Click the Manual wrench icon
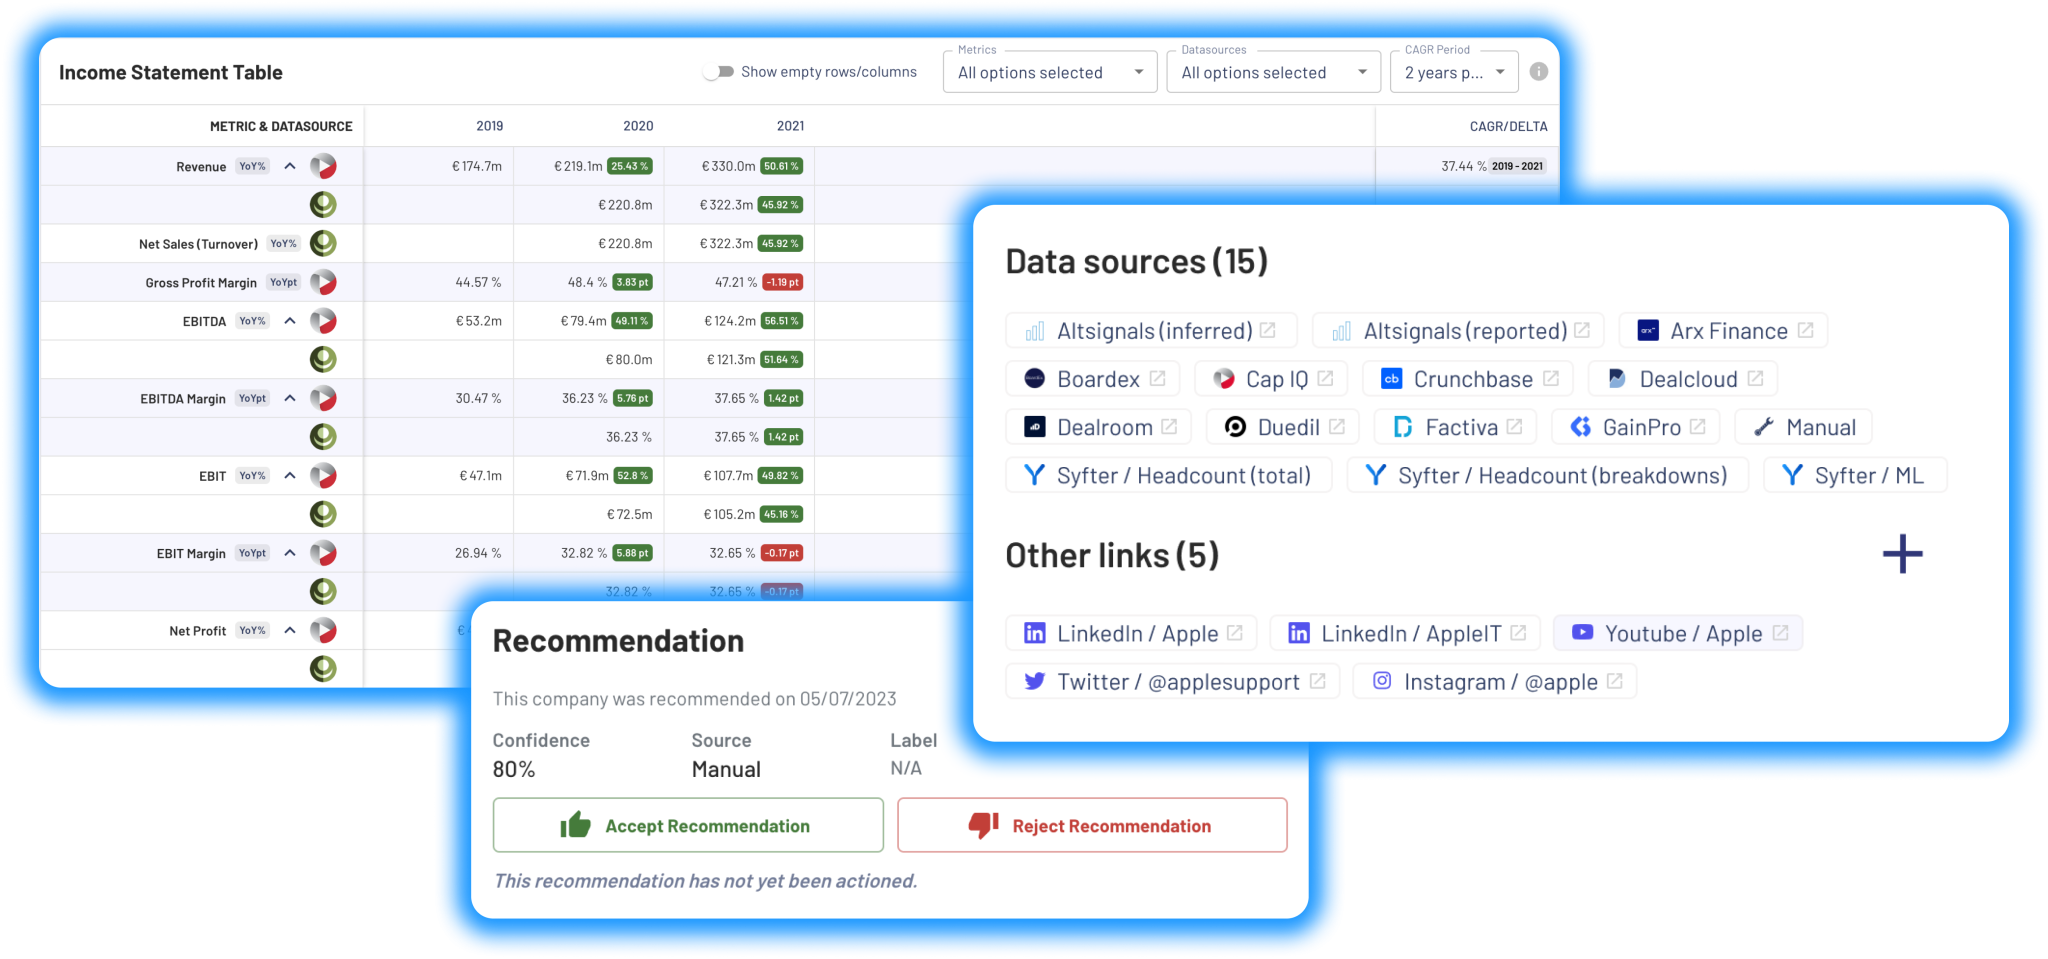This screenshot has width=2048, height=959. coord(1764,427)
